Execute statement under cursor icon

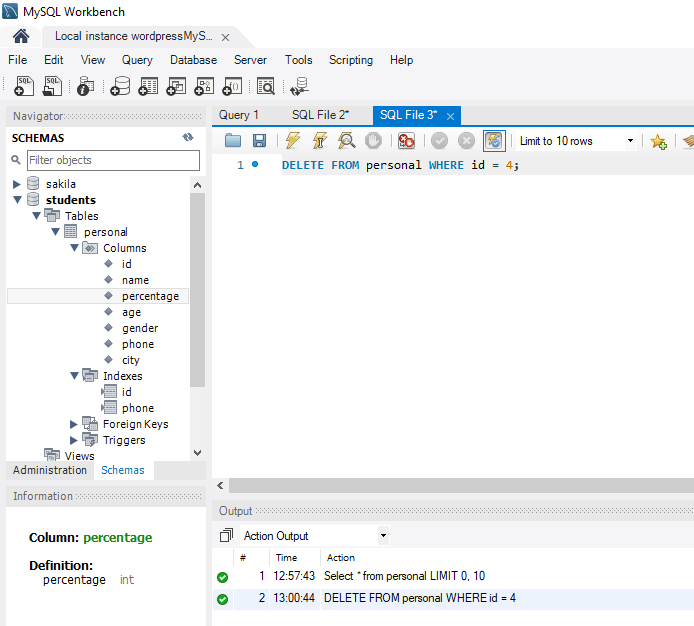pos(320,141)
